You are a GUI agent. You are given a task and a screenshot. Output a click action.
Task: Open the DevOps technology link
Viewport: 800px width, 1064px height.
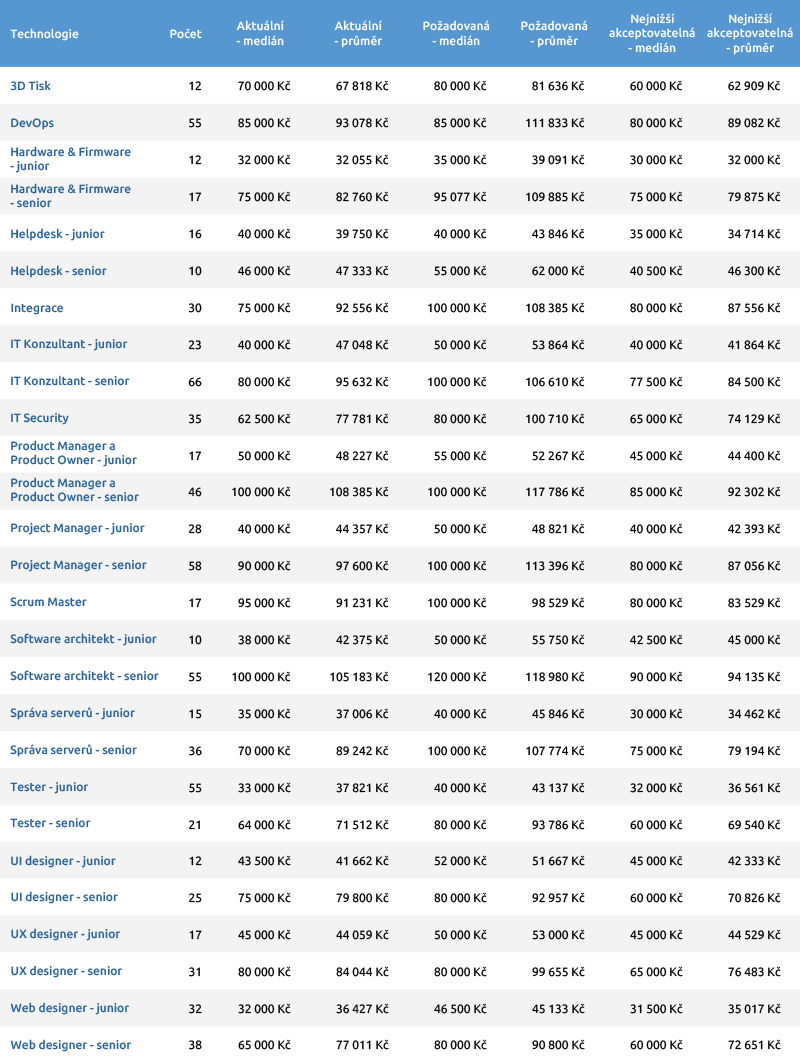32,123
